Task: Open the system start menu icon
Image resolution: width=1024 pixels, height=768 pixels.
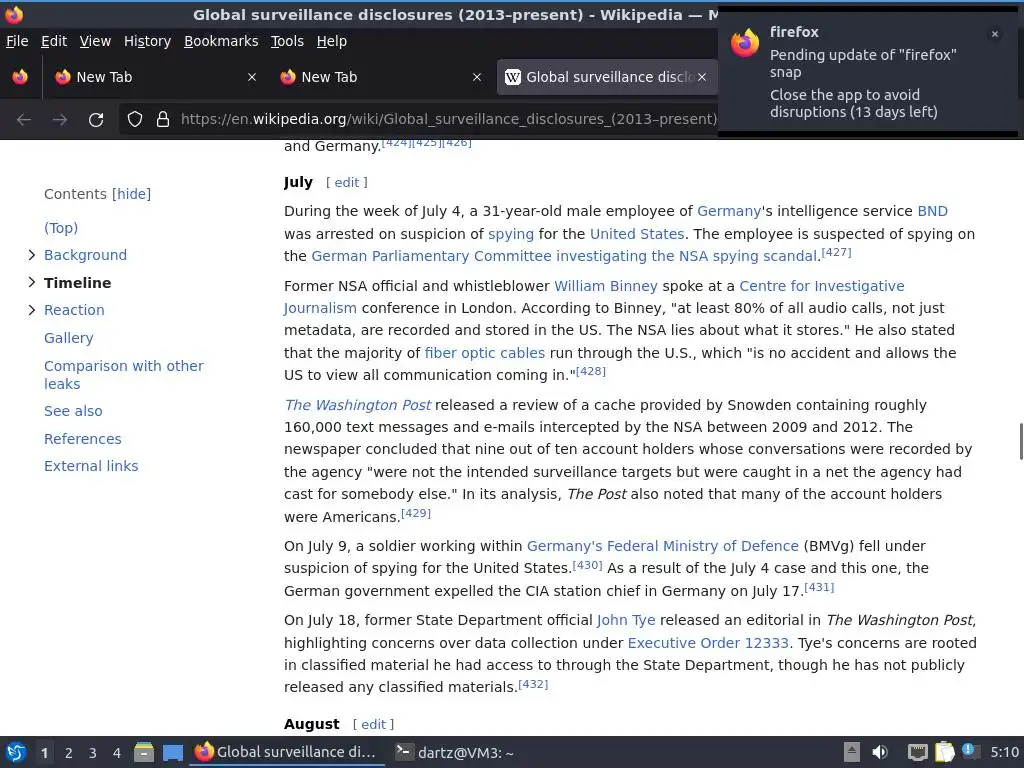Action: point(16,753)
